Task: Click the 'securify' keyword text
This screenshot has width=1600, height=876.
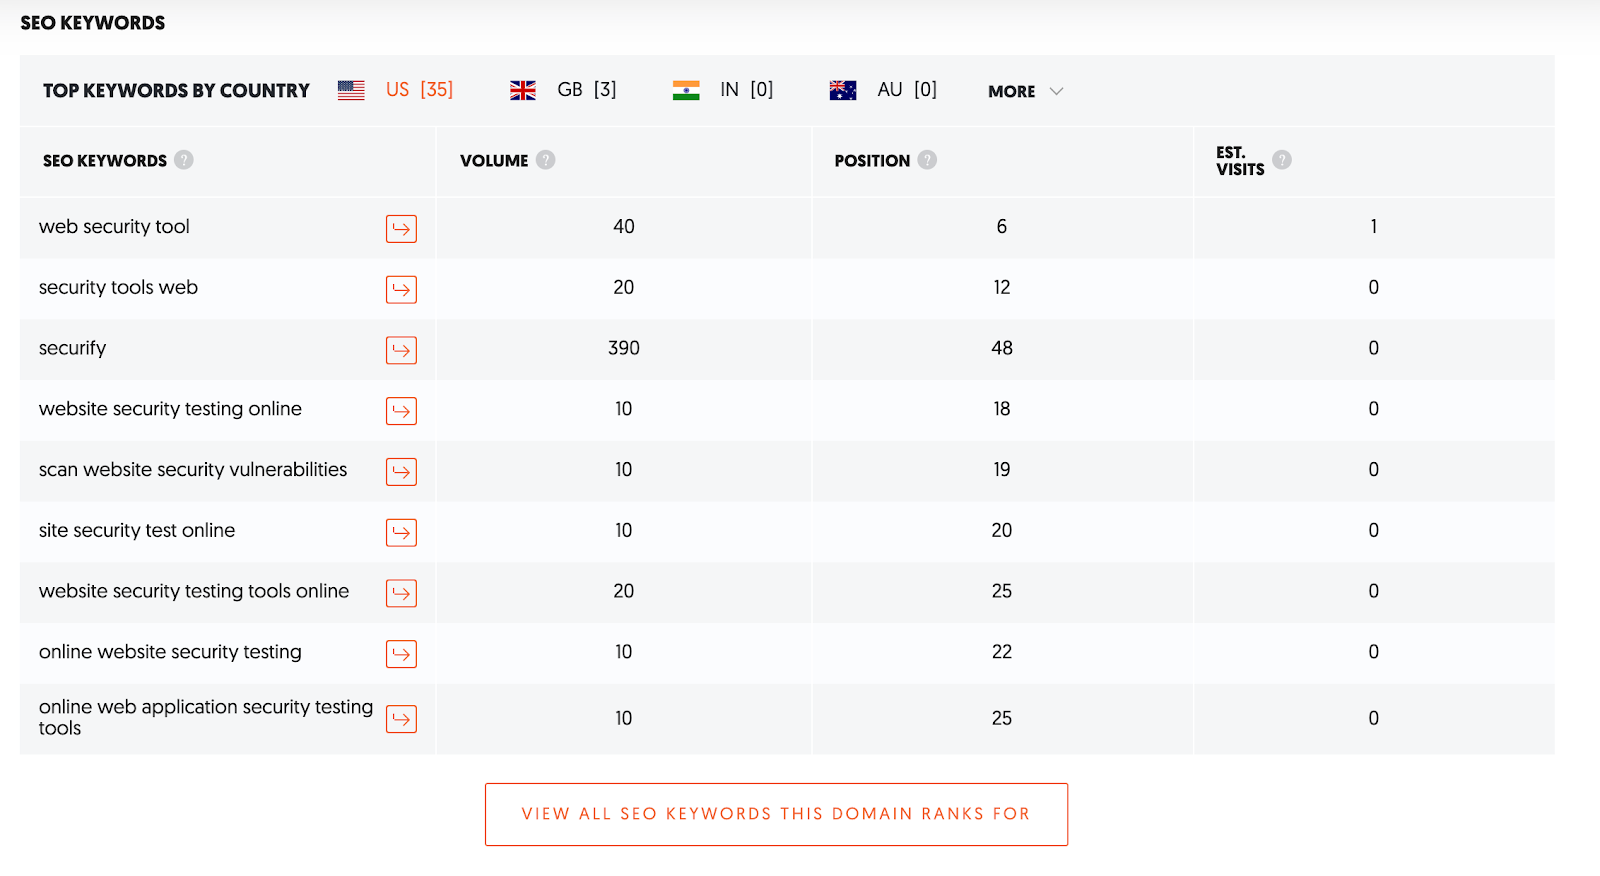Action: click(x=72, y=348)
